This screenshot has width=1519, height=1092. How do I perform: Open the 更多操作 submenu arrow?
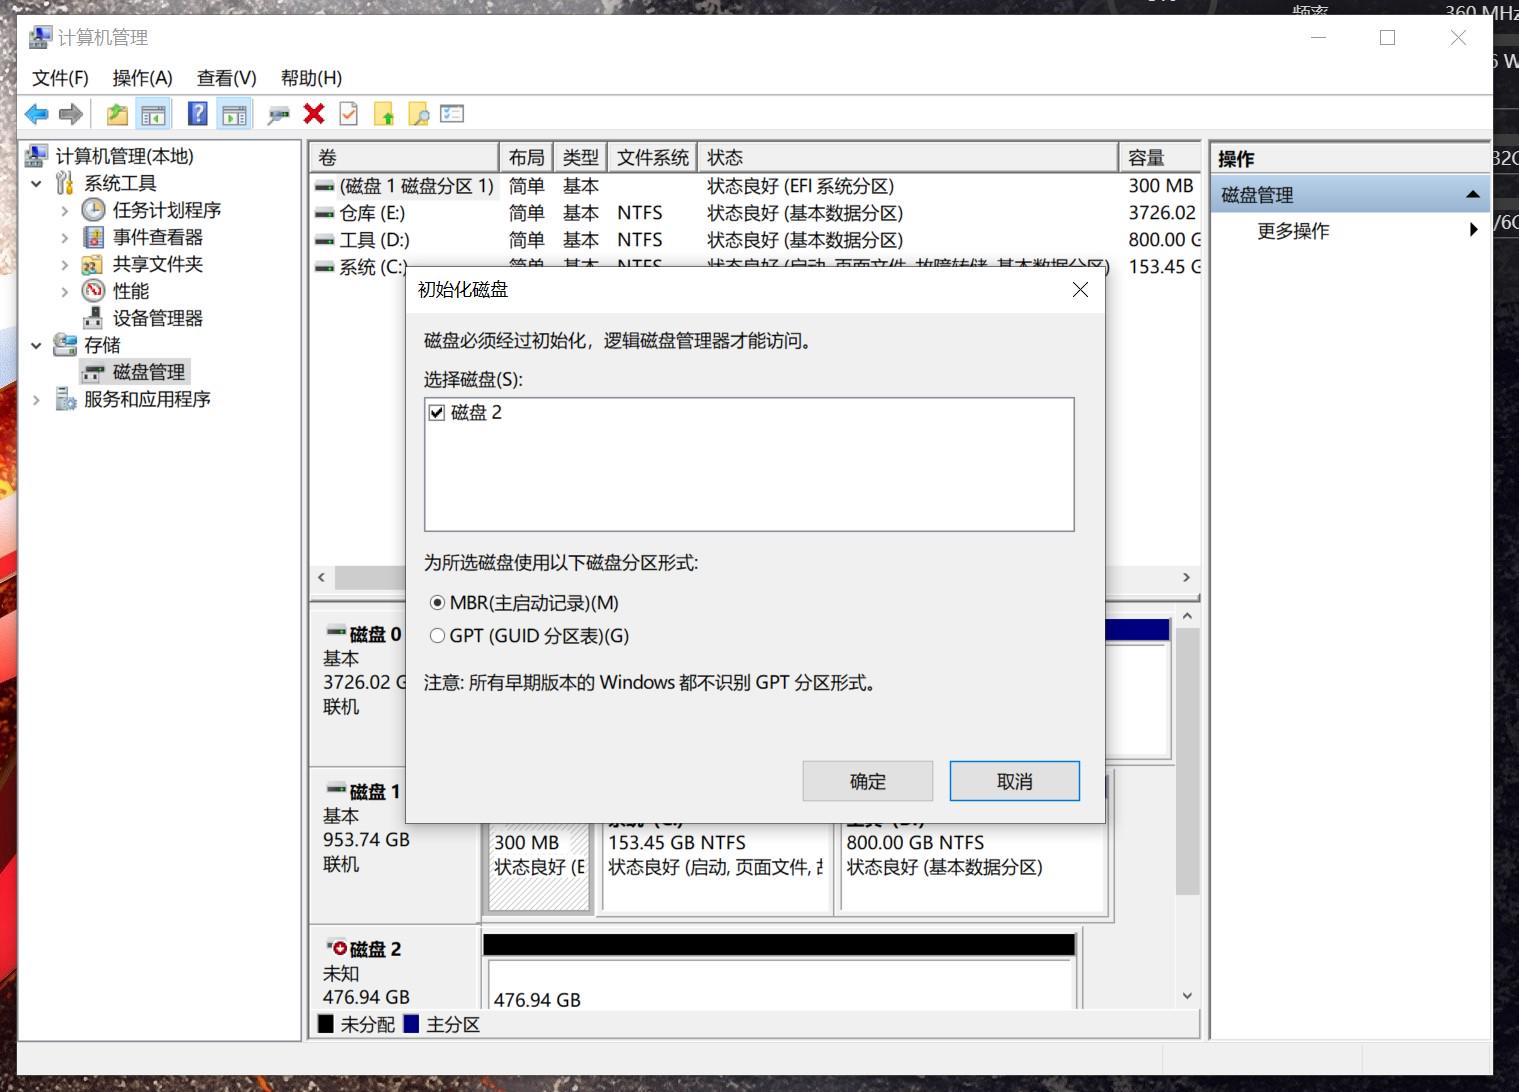click(1473, 230)
